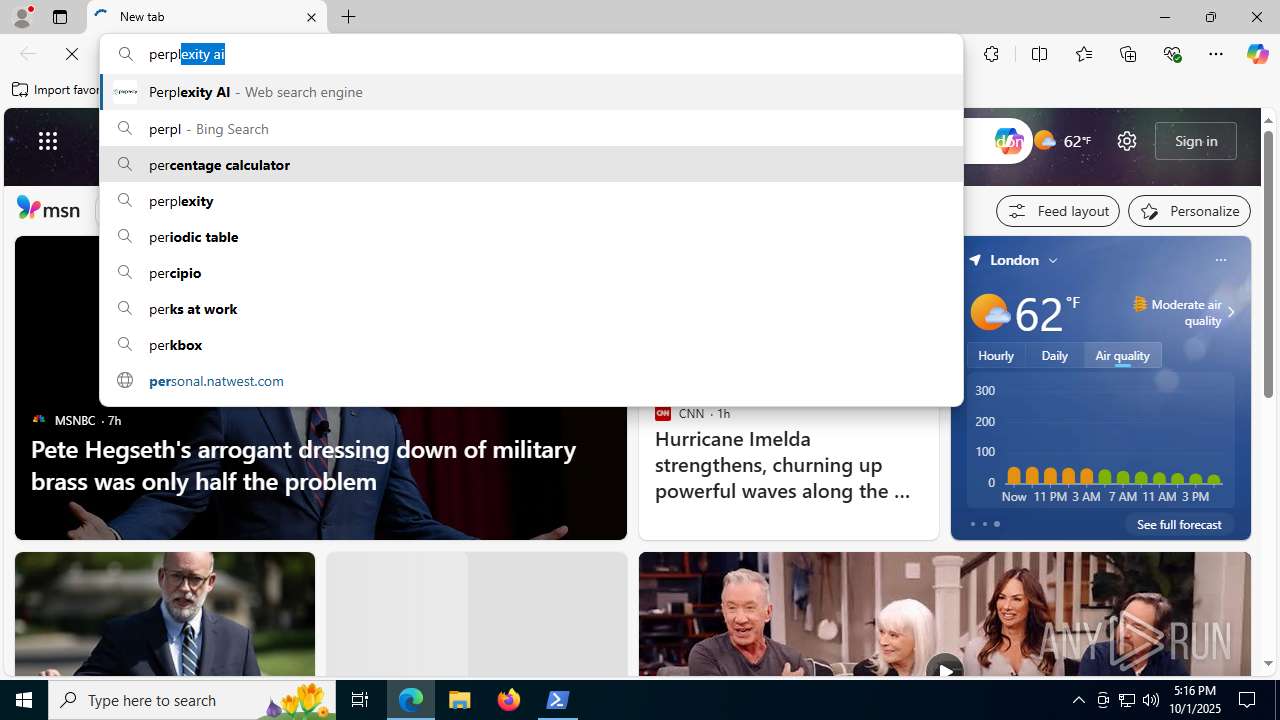Expand the London location dropdown
This screenshot has width=1280, height=720.
coord(1053,260)
